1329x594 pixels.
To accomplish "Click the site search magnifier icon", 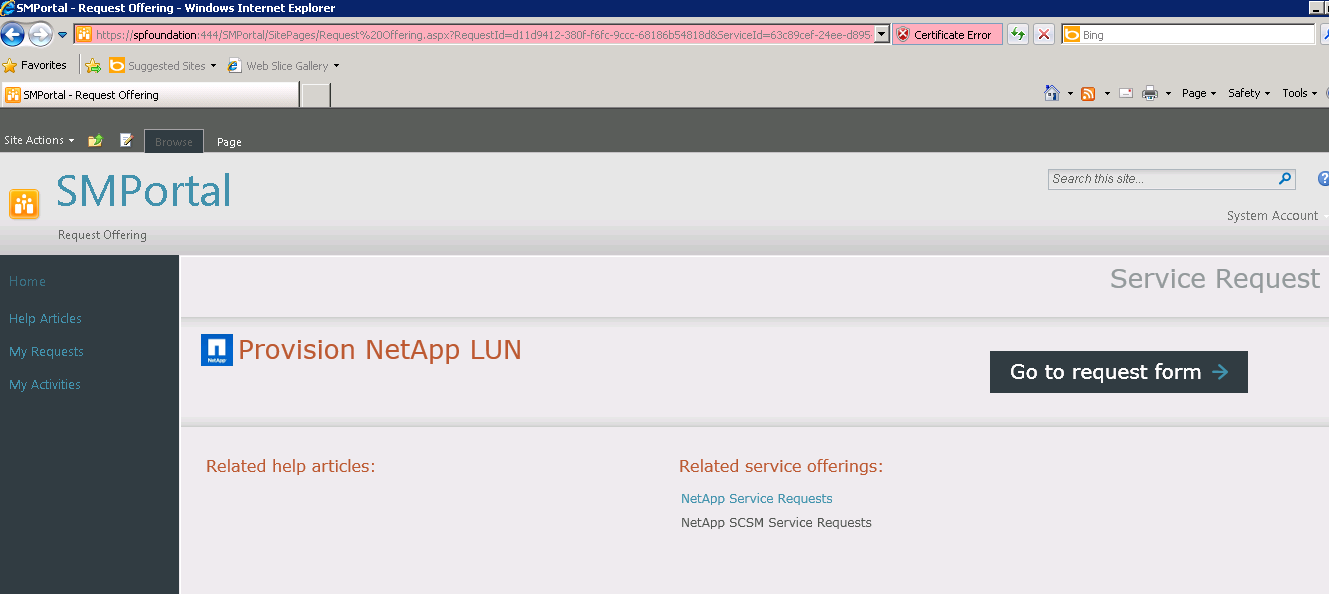I will tap(1285, 179).
